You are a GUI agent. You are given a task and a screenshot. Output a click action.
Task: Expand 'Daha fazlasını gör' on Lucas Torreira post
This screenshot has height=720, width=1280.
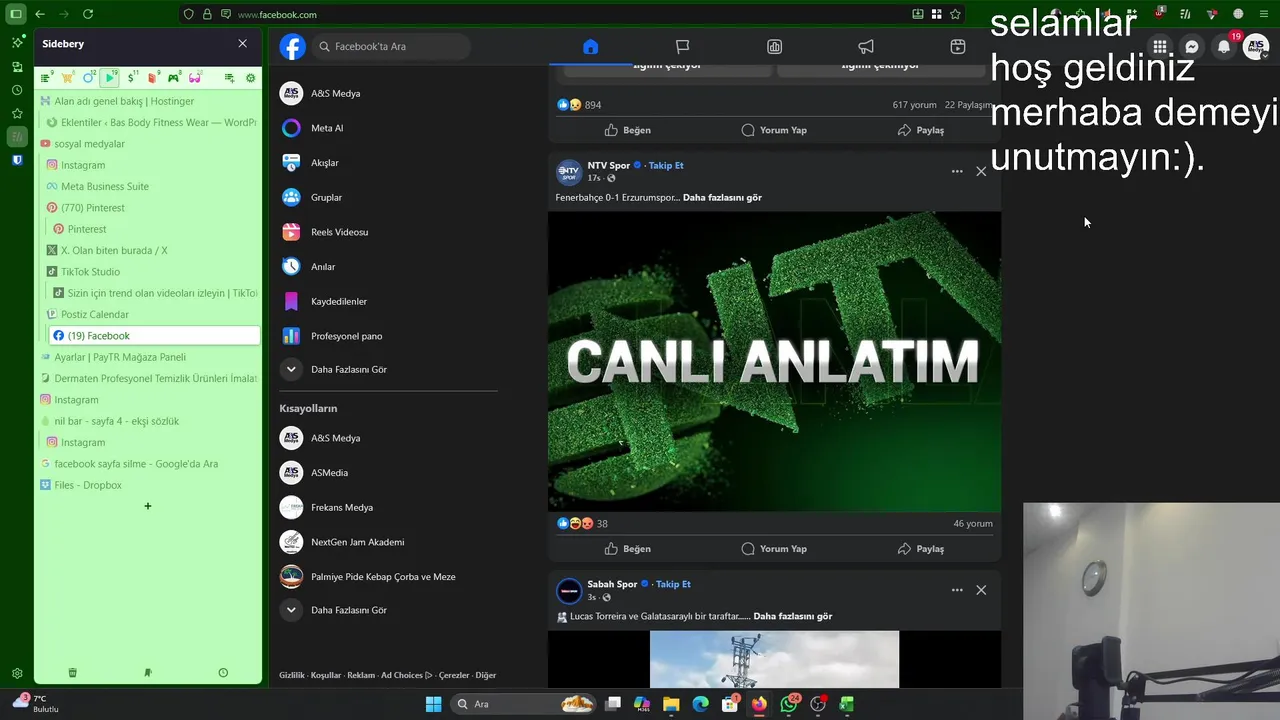[793, 616]
